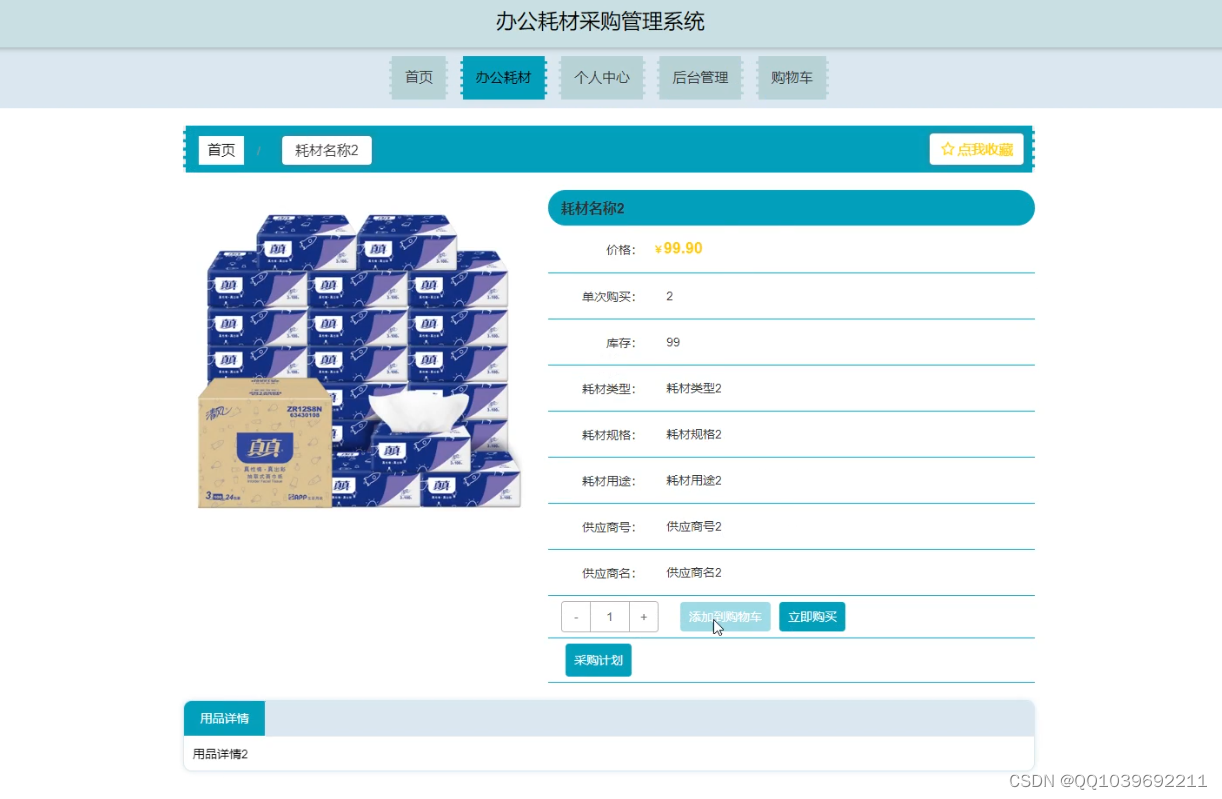Go to 个人中心 personal center
Viewport: 1222px width, 799px height.
(601, 77)
